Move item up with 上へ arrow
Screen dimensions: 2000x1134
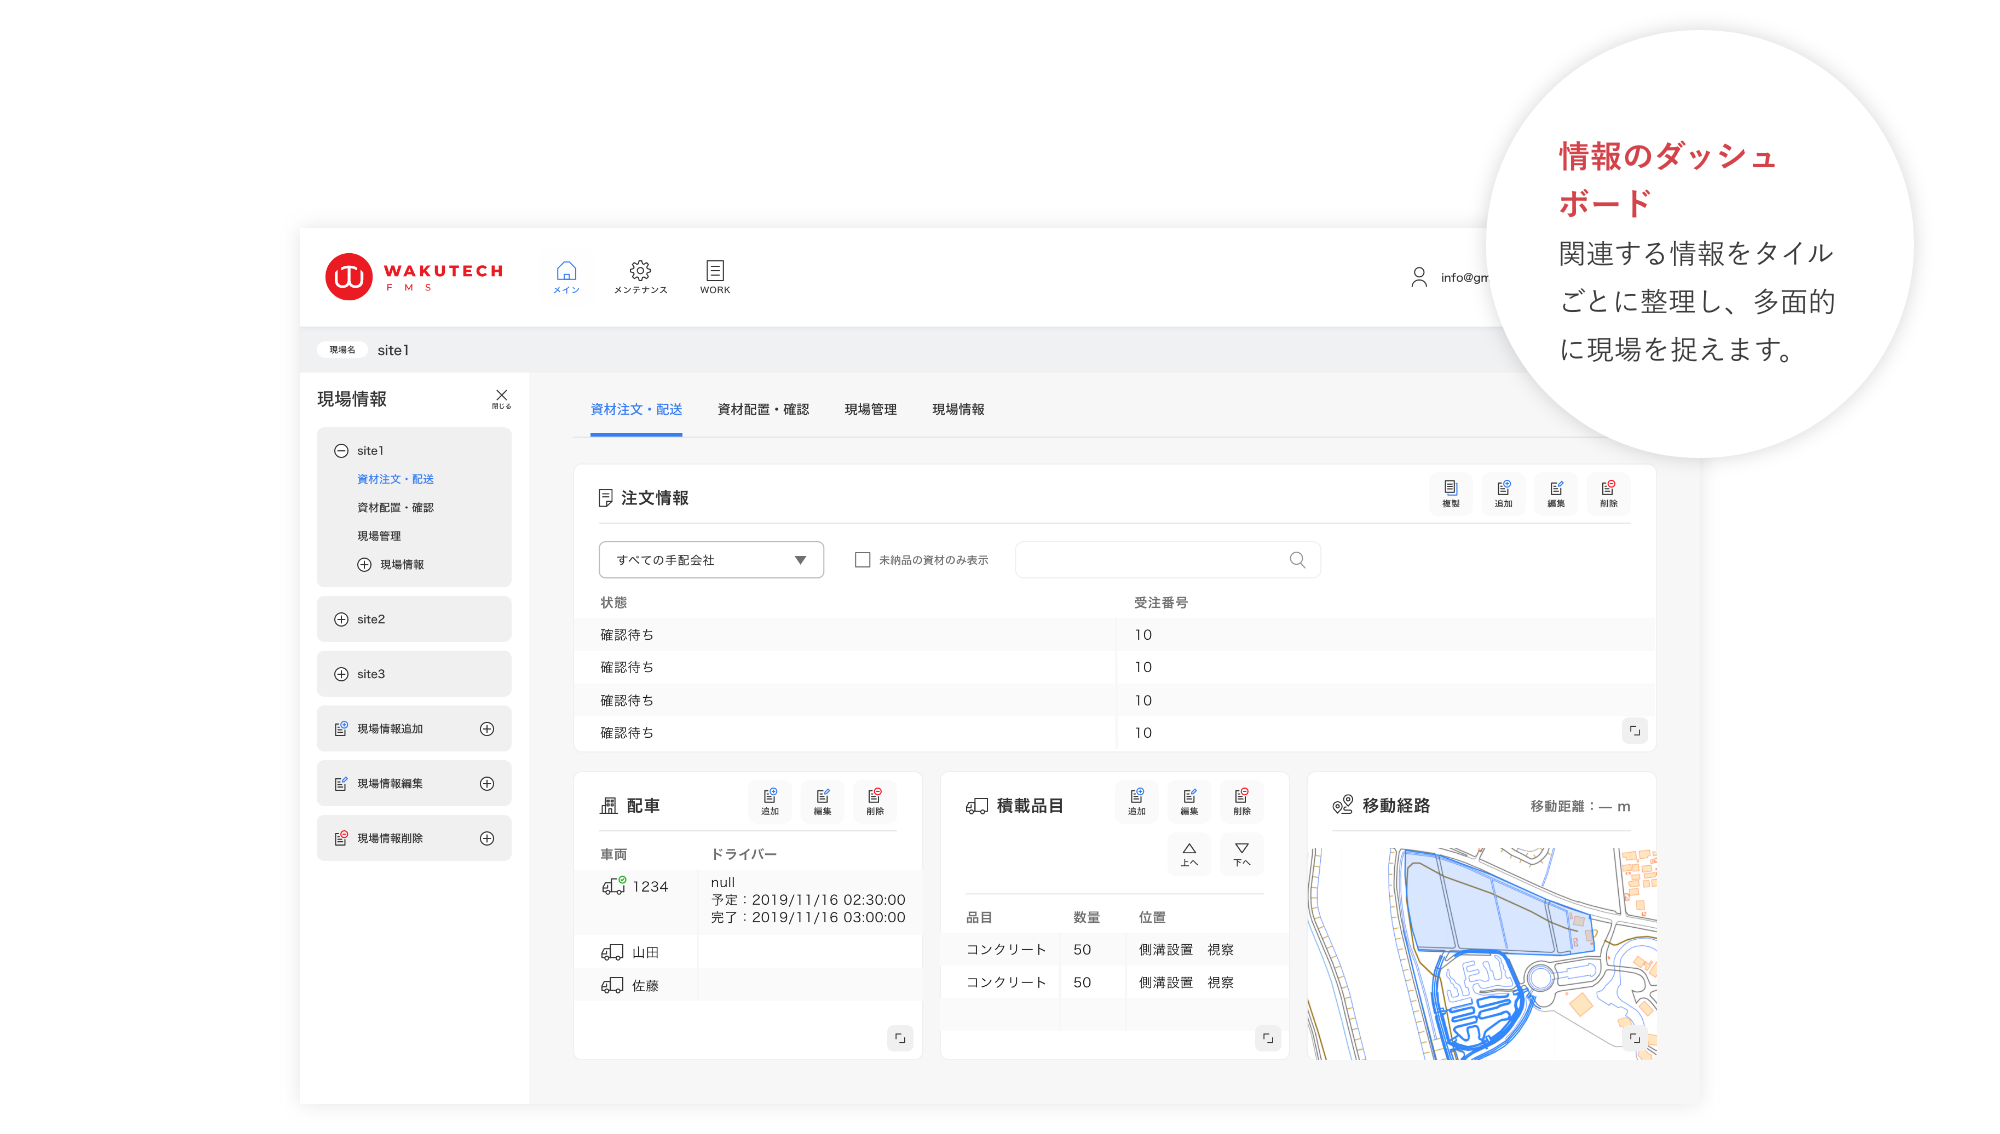1189,854
